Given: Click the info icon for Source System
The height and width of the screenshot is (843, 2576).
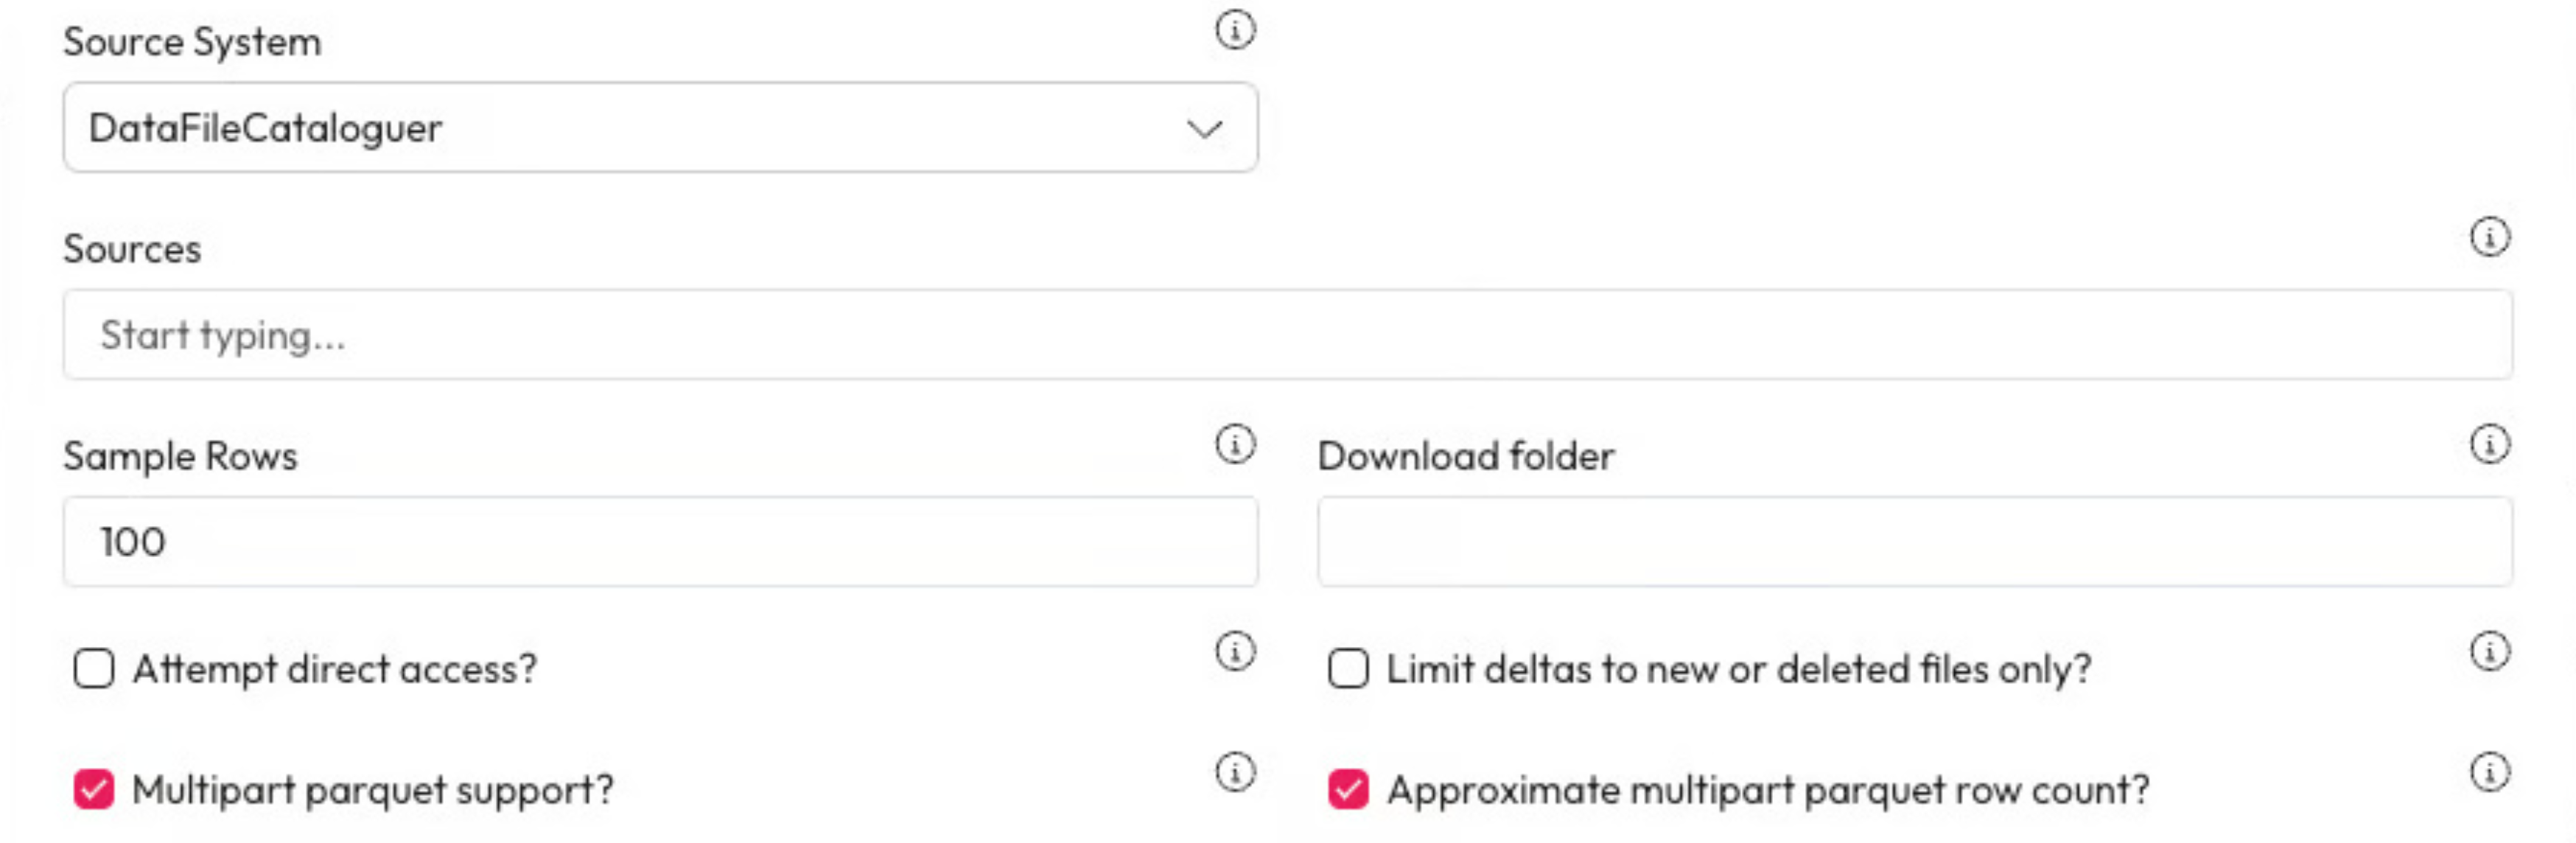Looking at the screenshot, I should (1235, 30).
